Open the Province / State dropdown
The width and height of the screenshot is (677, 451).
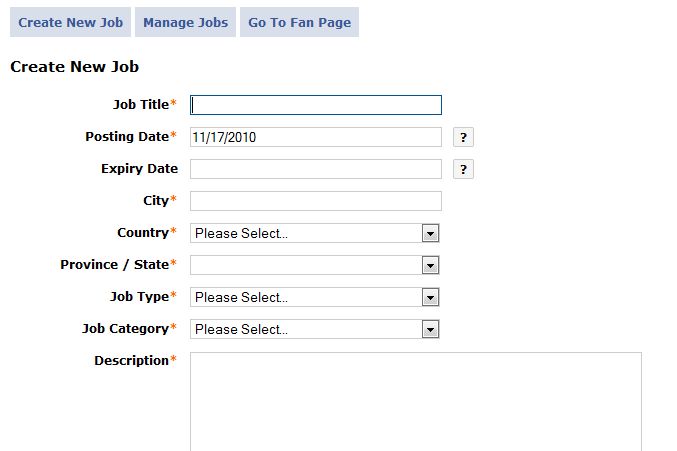tap(430, 265)
